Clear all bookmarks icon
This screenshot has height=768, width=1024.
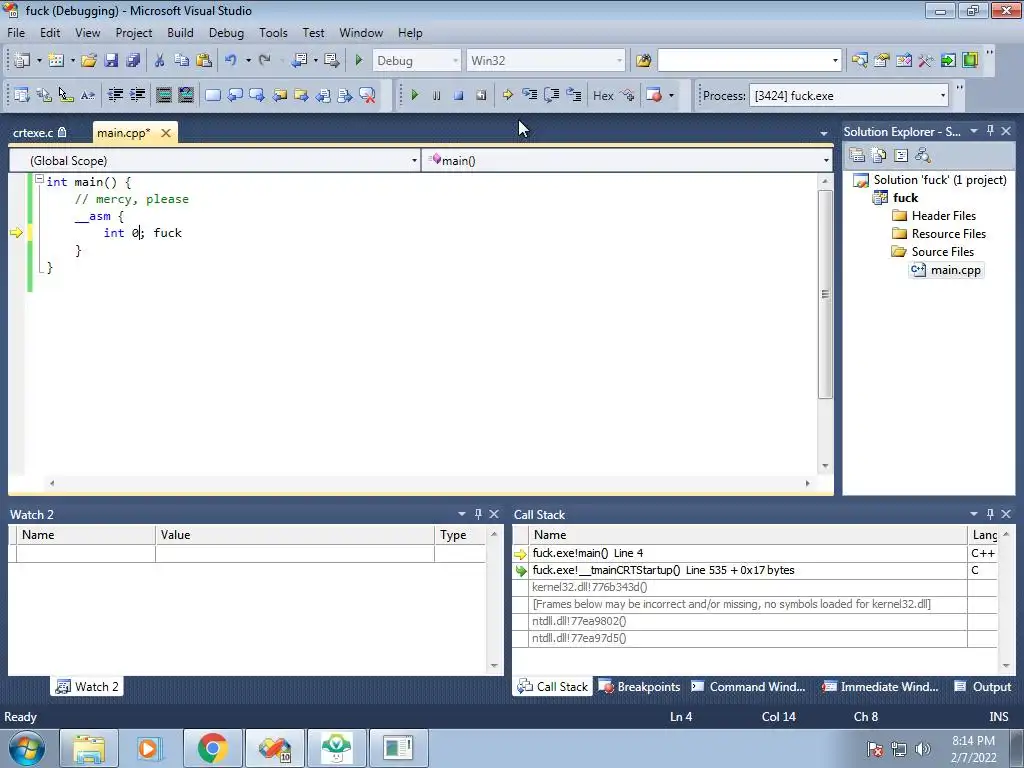(x=368, y=95)
